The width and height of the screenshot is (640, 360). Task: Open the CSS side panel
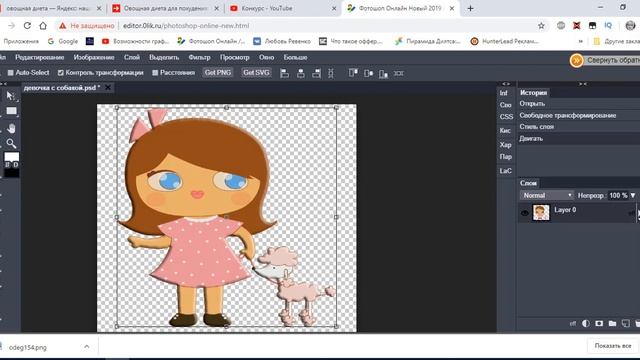[x=506, y=117]
